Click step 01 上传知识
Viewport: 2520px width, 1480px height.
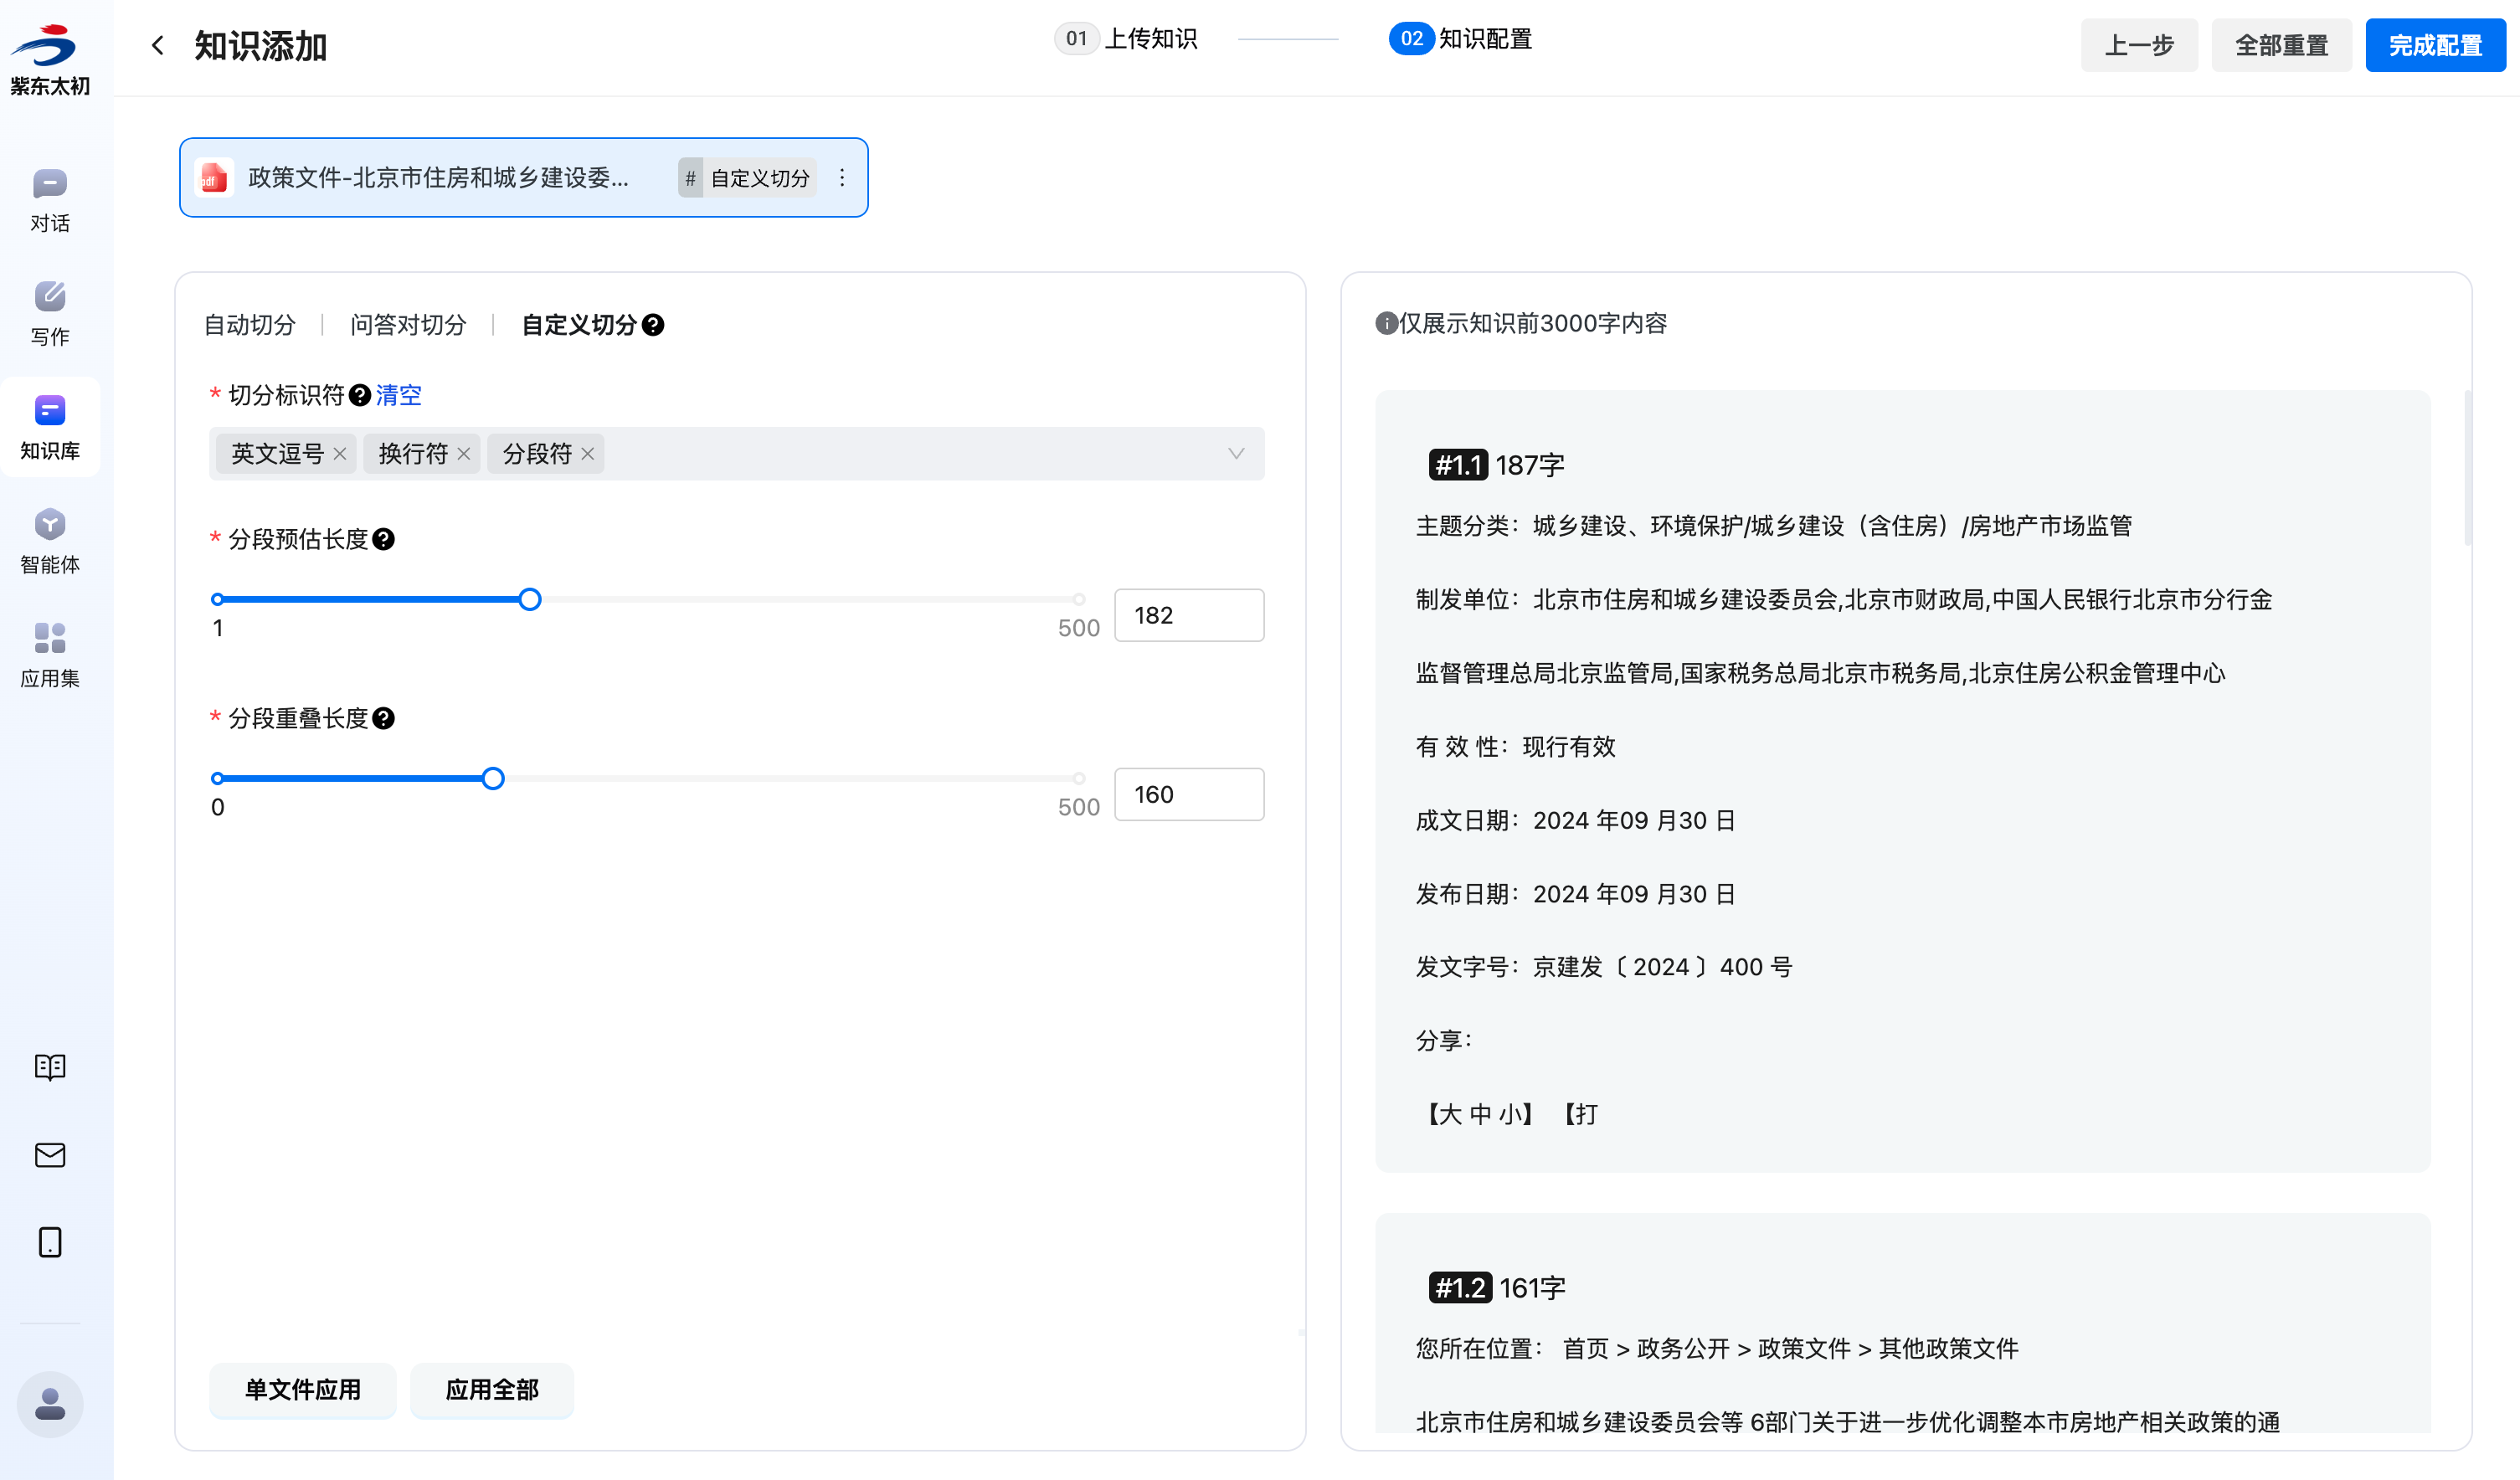tap(1126, 39)
